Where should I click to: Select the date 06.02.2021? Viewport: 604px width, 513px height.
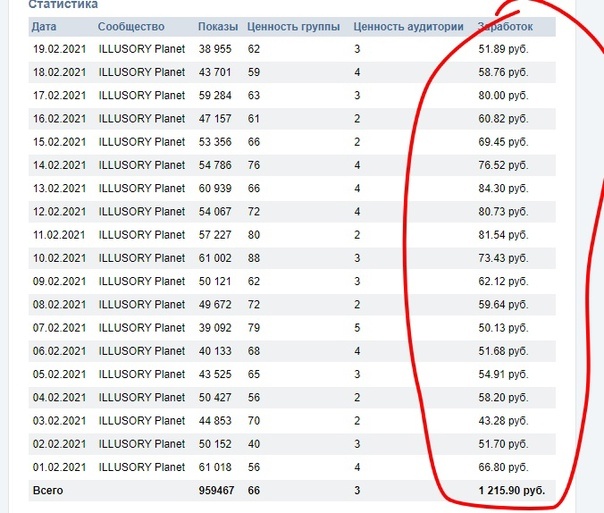pyautogui.click(x=59, y=351)
